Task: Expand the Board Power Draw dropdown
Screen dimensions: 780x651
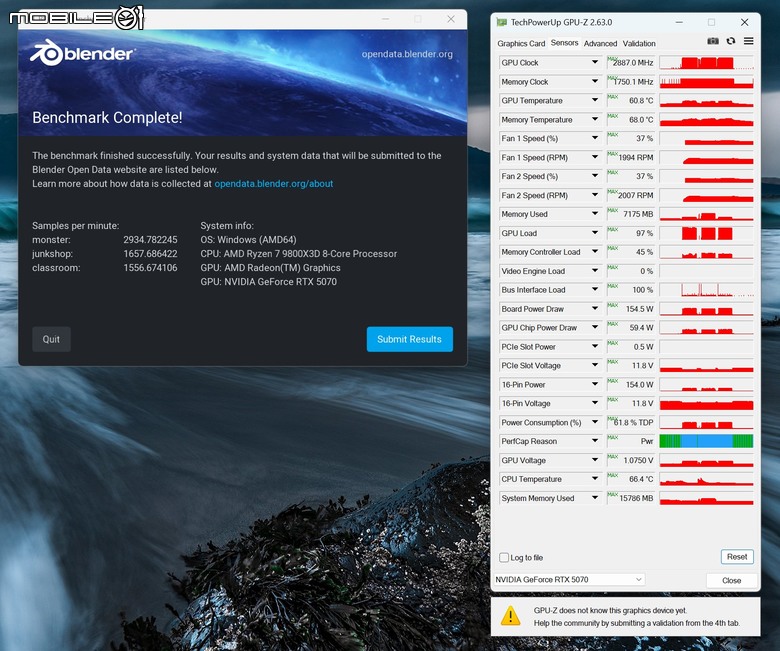Action: coord(595,308)
